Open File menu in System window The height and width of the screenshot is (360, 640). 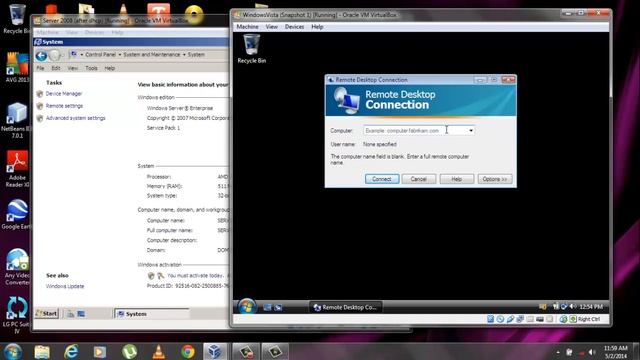[x=40, y=68]
